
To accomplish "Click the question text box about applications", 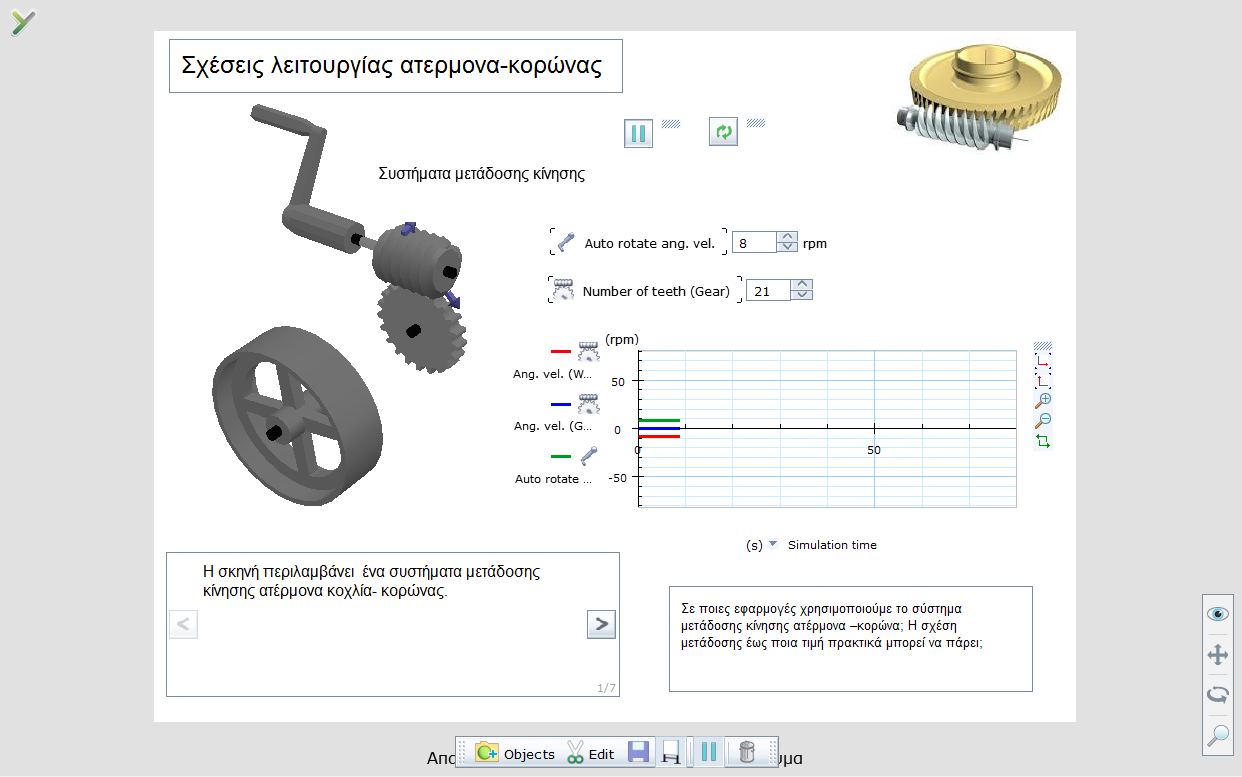I will coord(850,638).
